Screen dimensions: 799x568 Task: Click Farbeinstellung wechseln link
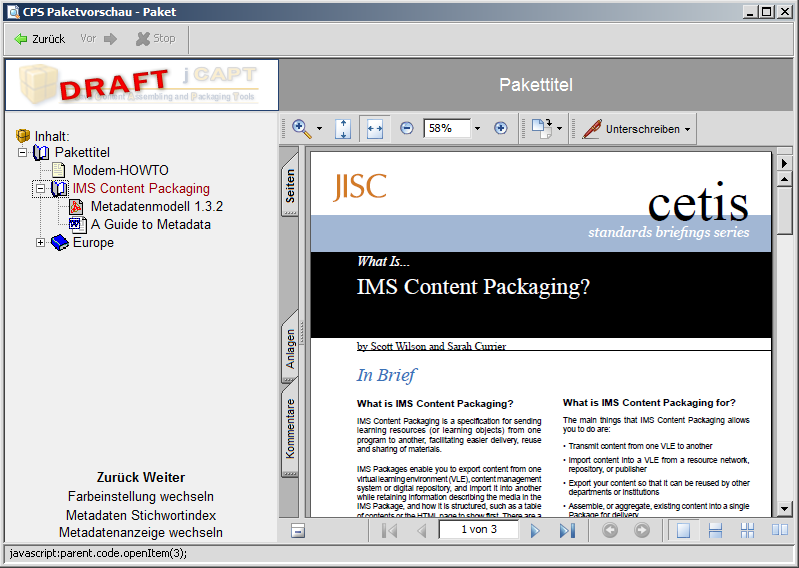141,496
